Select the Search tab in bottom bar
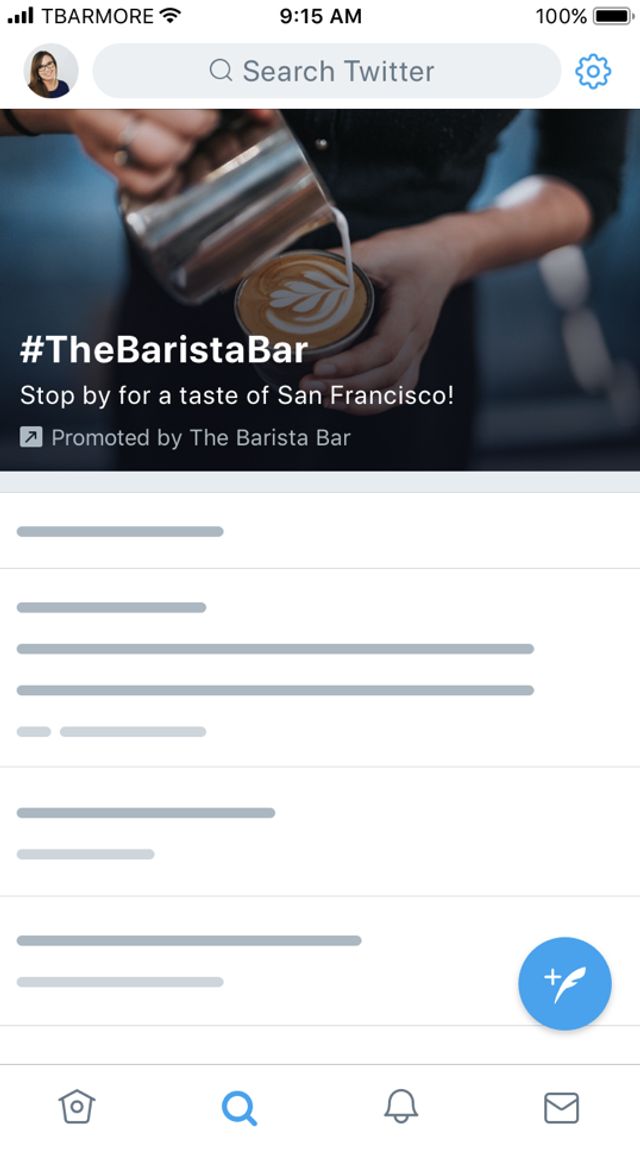This screenshot has width=640, height=1152. [x=239, y=1107]
